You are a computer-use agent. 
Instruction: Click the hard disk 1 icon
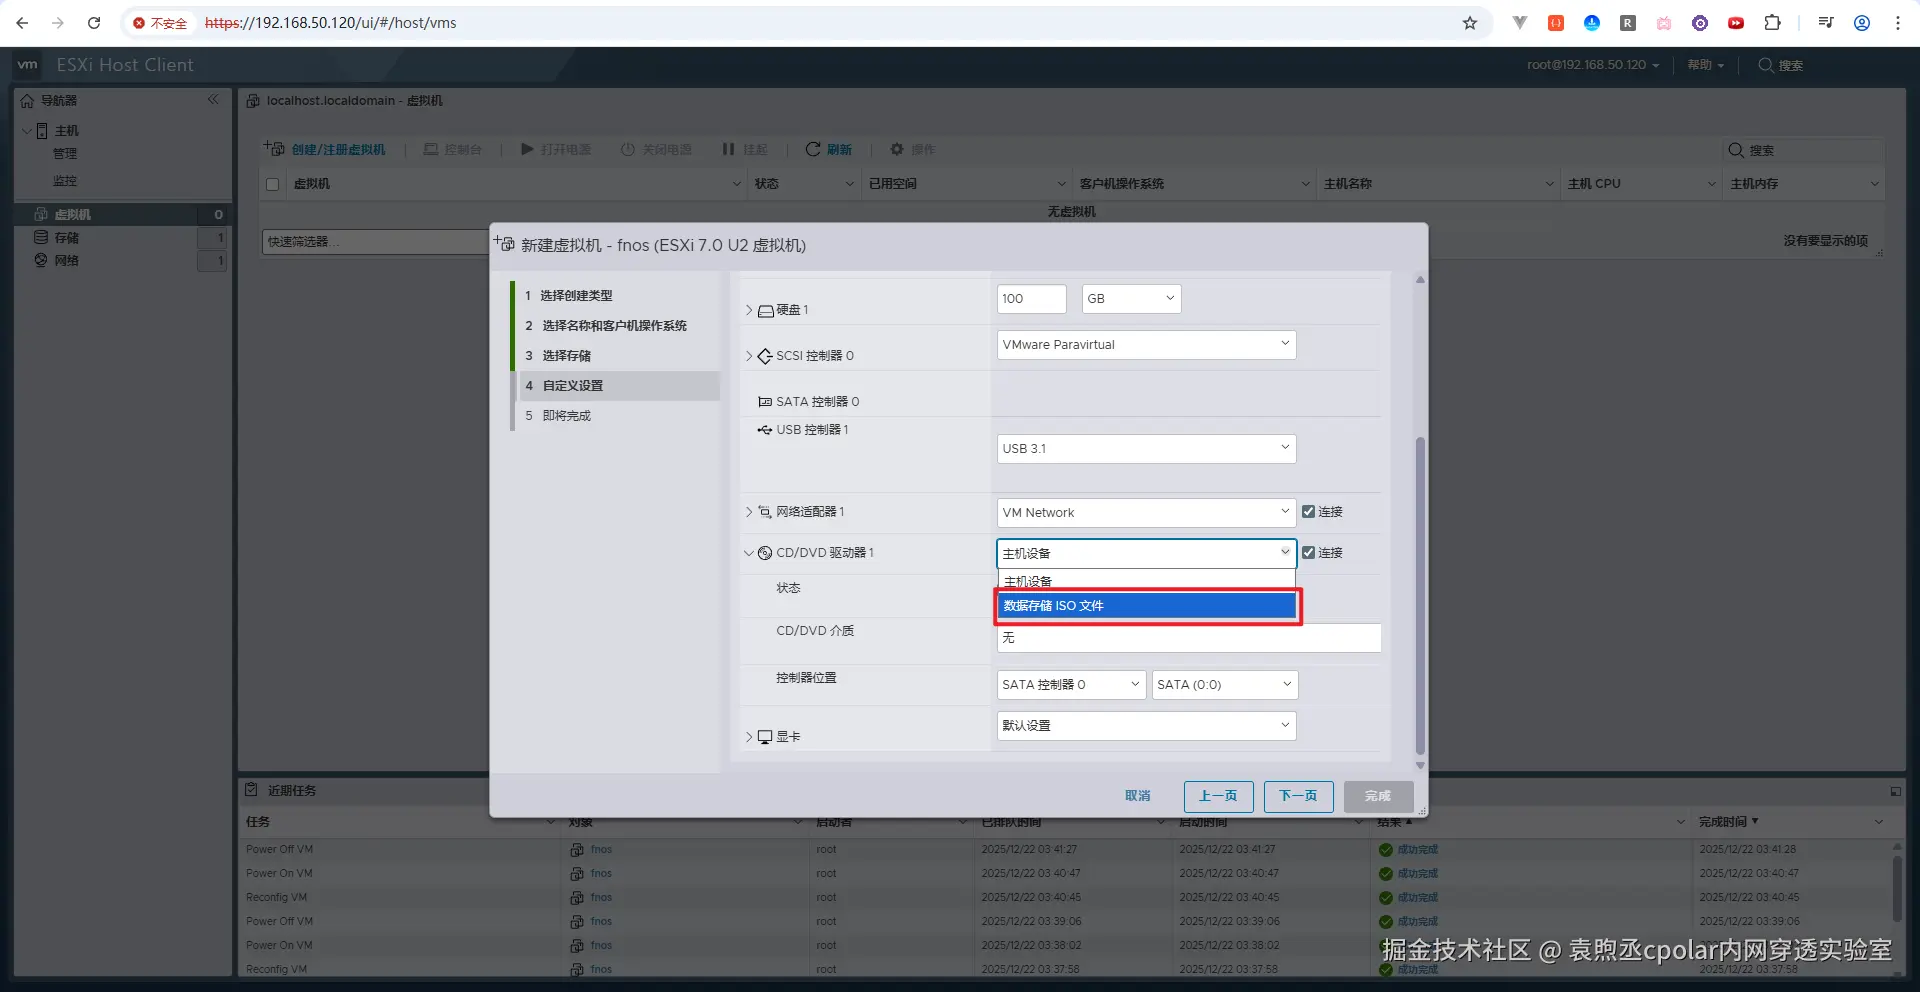[766, 311]
